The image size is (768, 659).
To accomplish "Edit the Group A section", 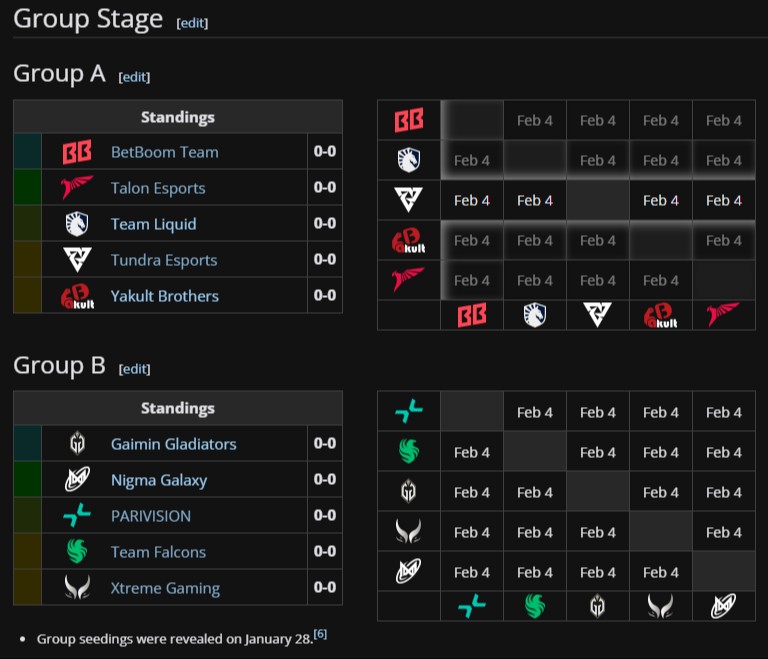I will click(134, 76).
